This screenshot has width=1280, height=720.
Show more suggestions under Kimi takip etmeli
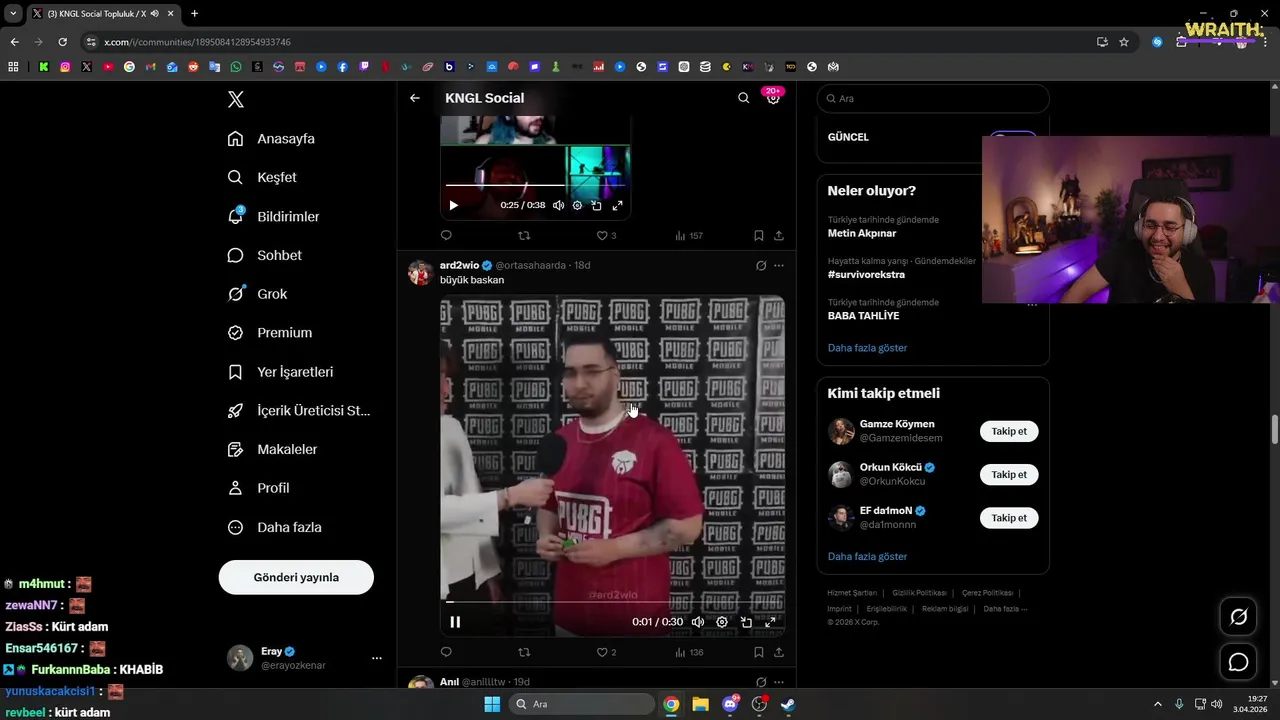tap(867, 556)
